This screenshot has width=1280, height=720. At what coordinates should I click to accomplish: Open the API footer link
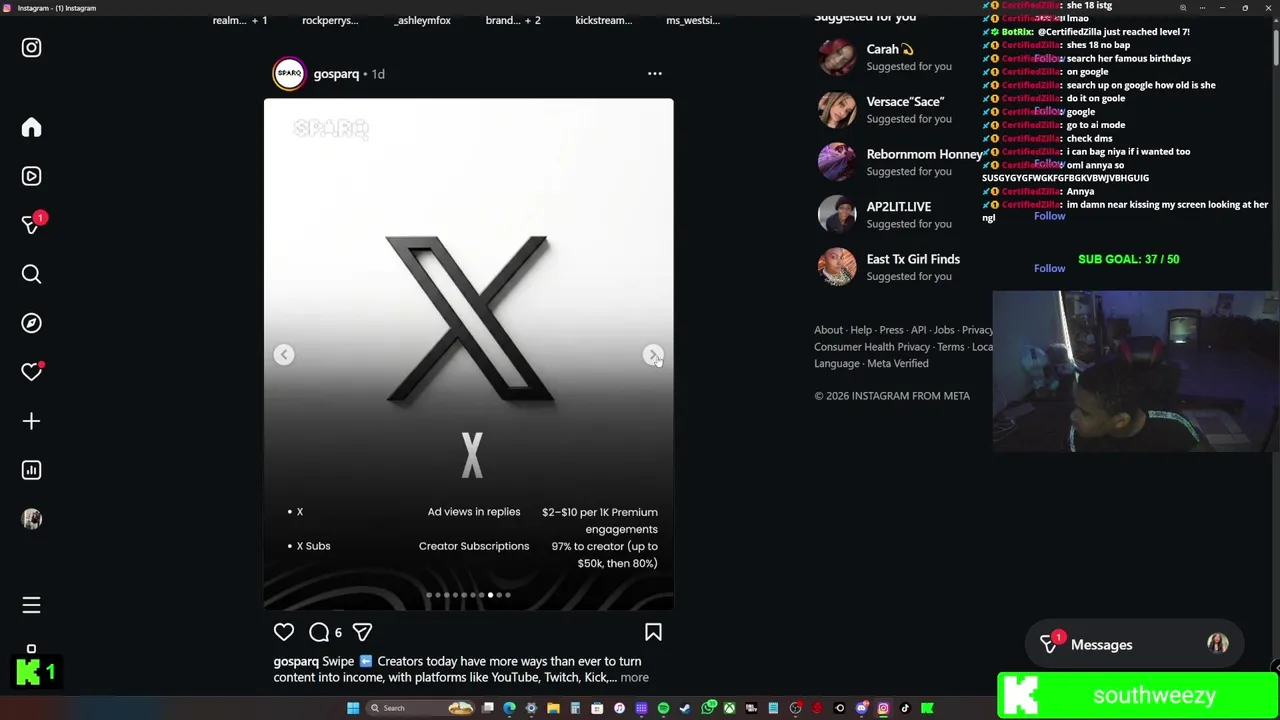[x=918, y=330]
